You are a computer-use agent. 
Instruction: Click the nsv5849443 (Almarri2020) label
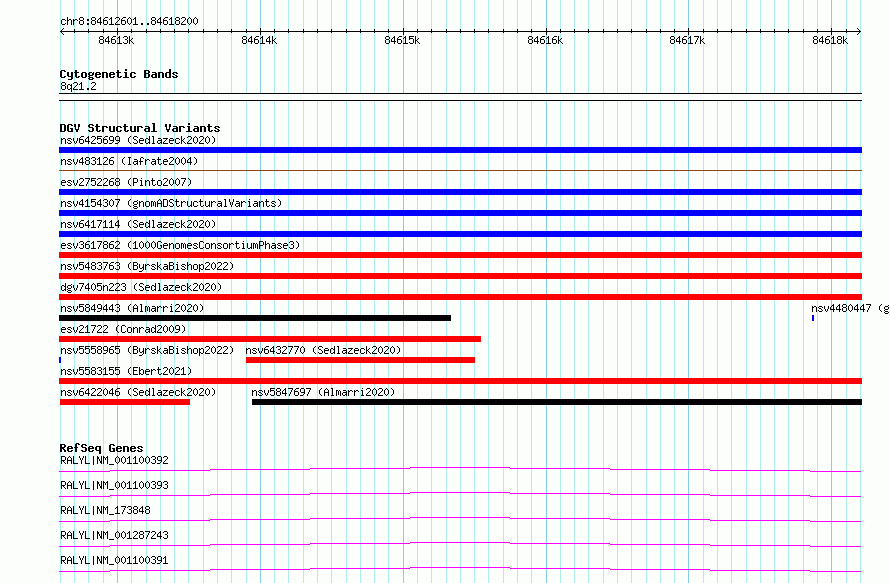click(x=132, y=308)
